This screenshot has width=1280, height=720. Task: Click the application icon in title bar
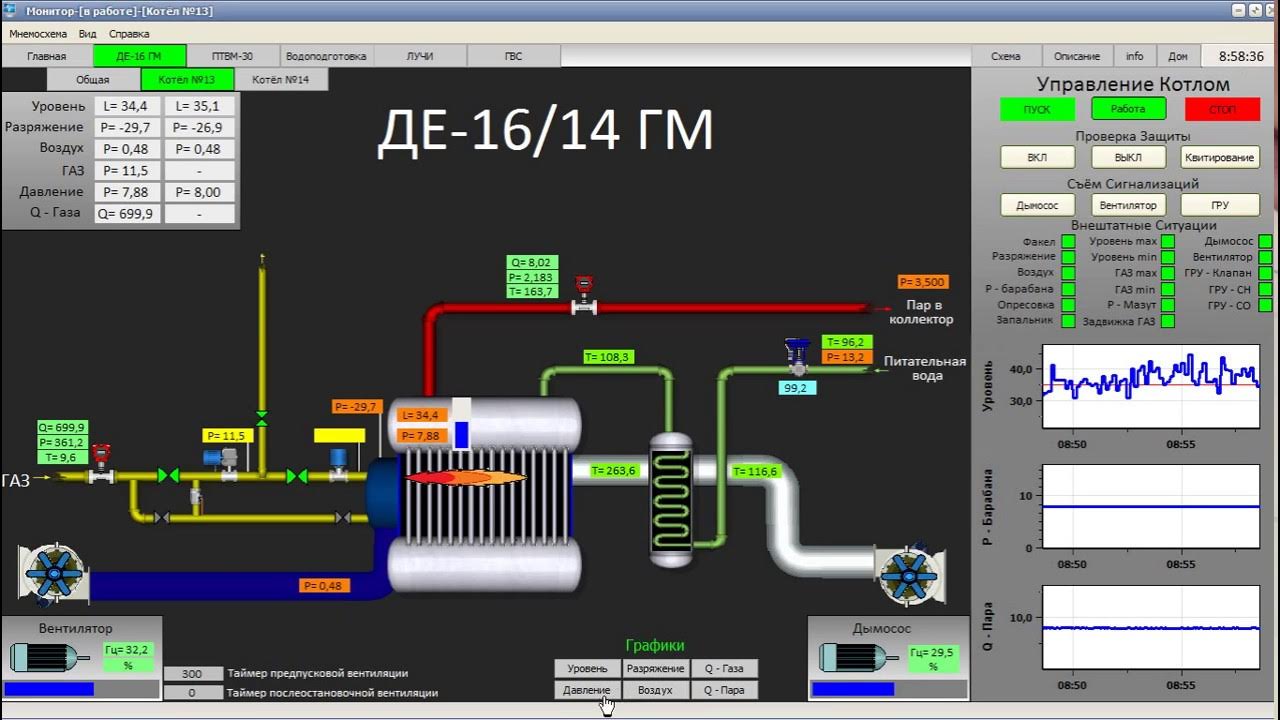coord(11,10)
